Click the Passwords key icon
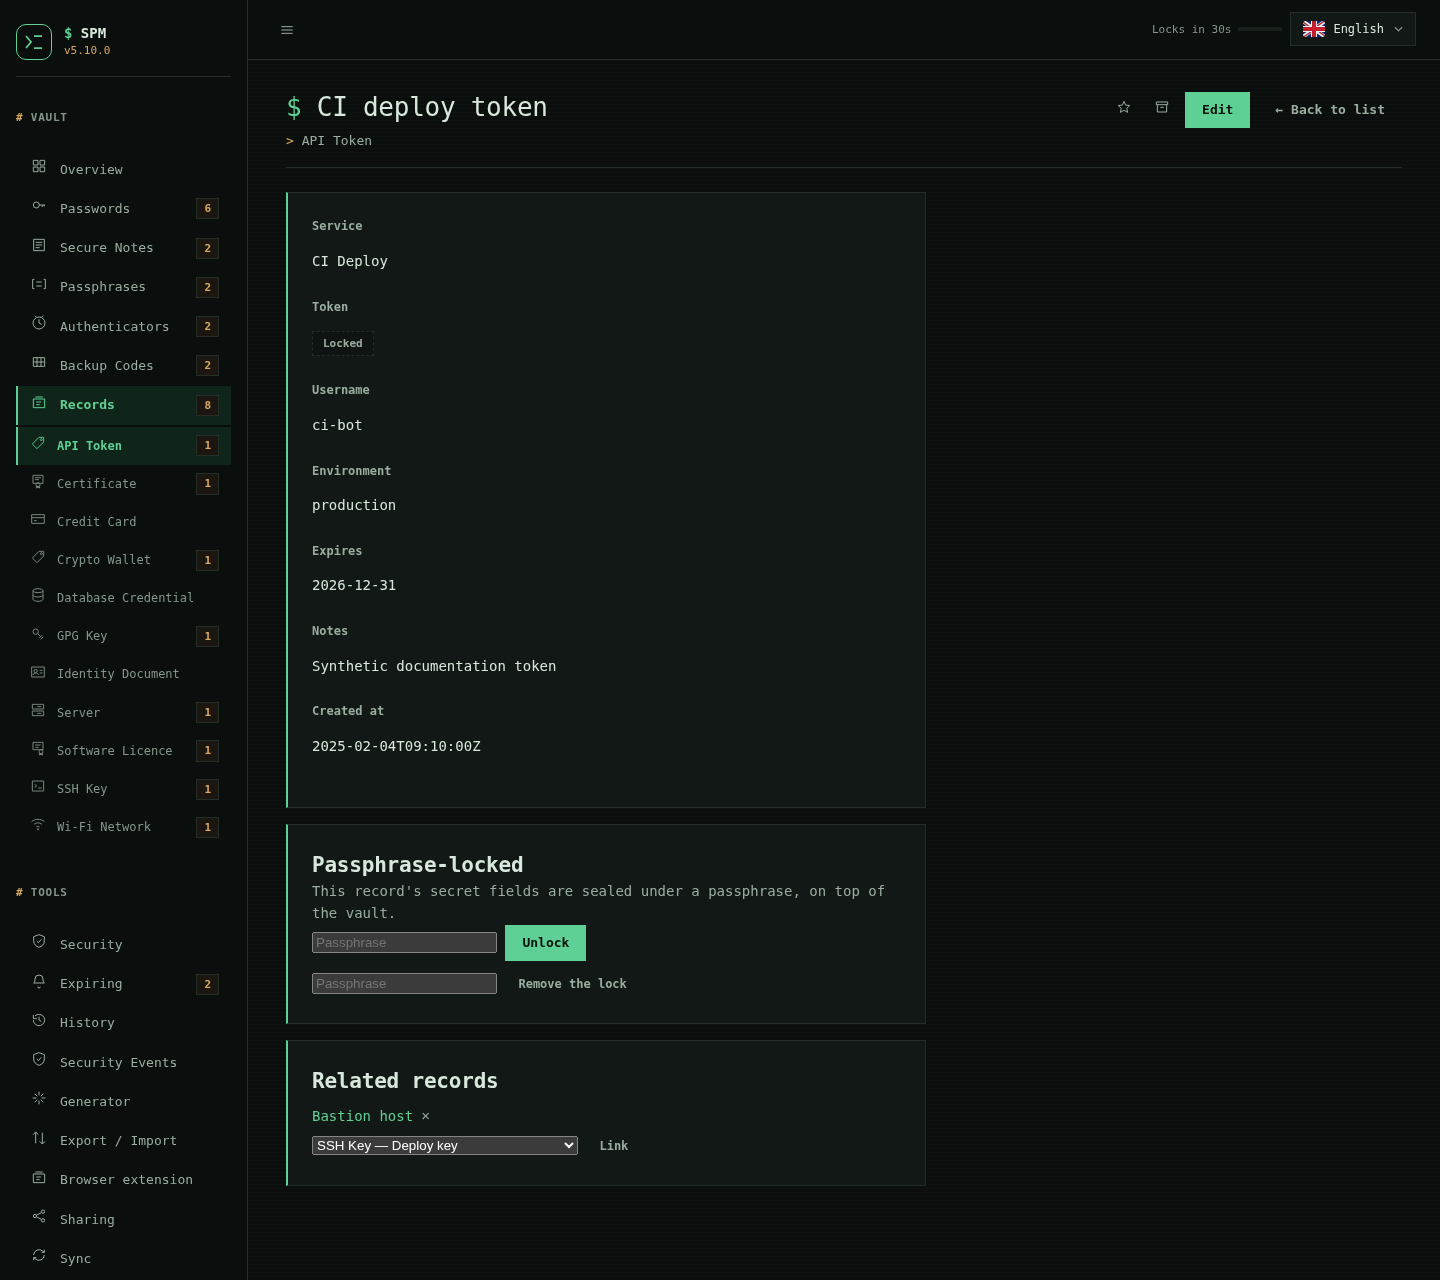The height and width of the screenshot is (1280, 1440). (x=39, y=206)
